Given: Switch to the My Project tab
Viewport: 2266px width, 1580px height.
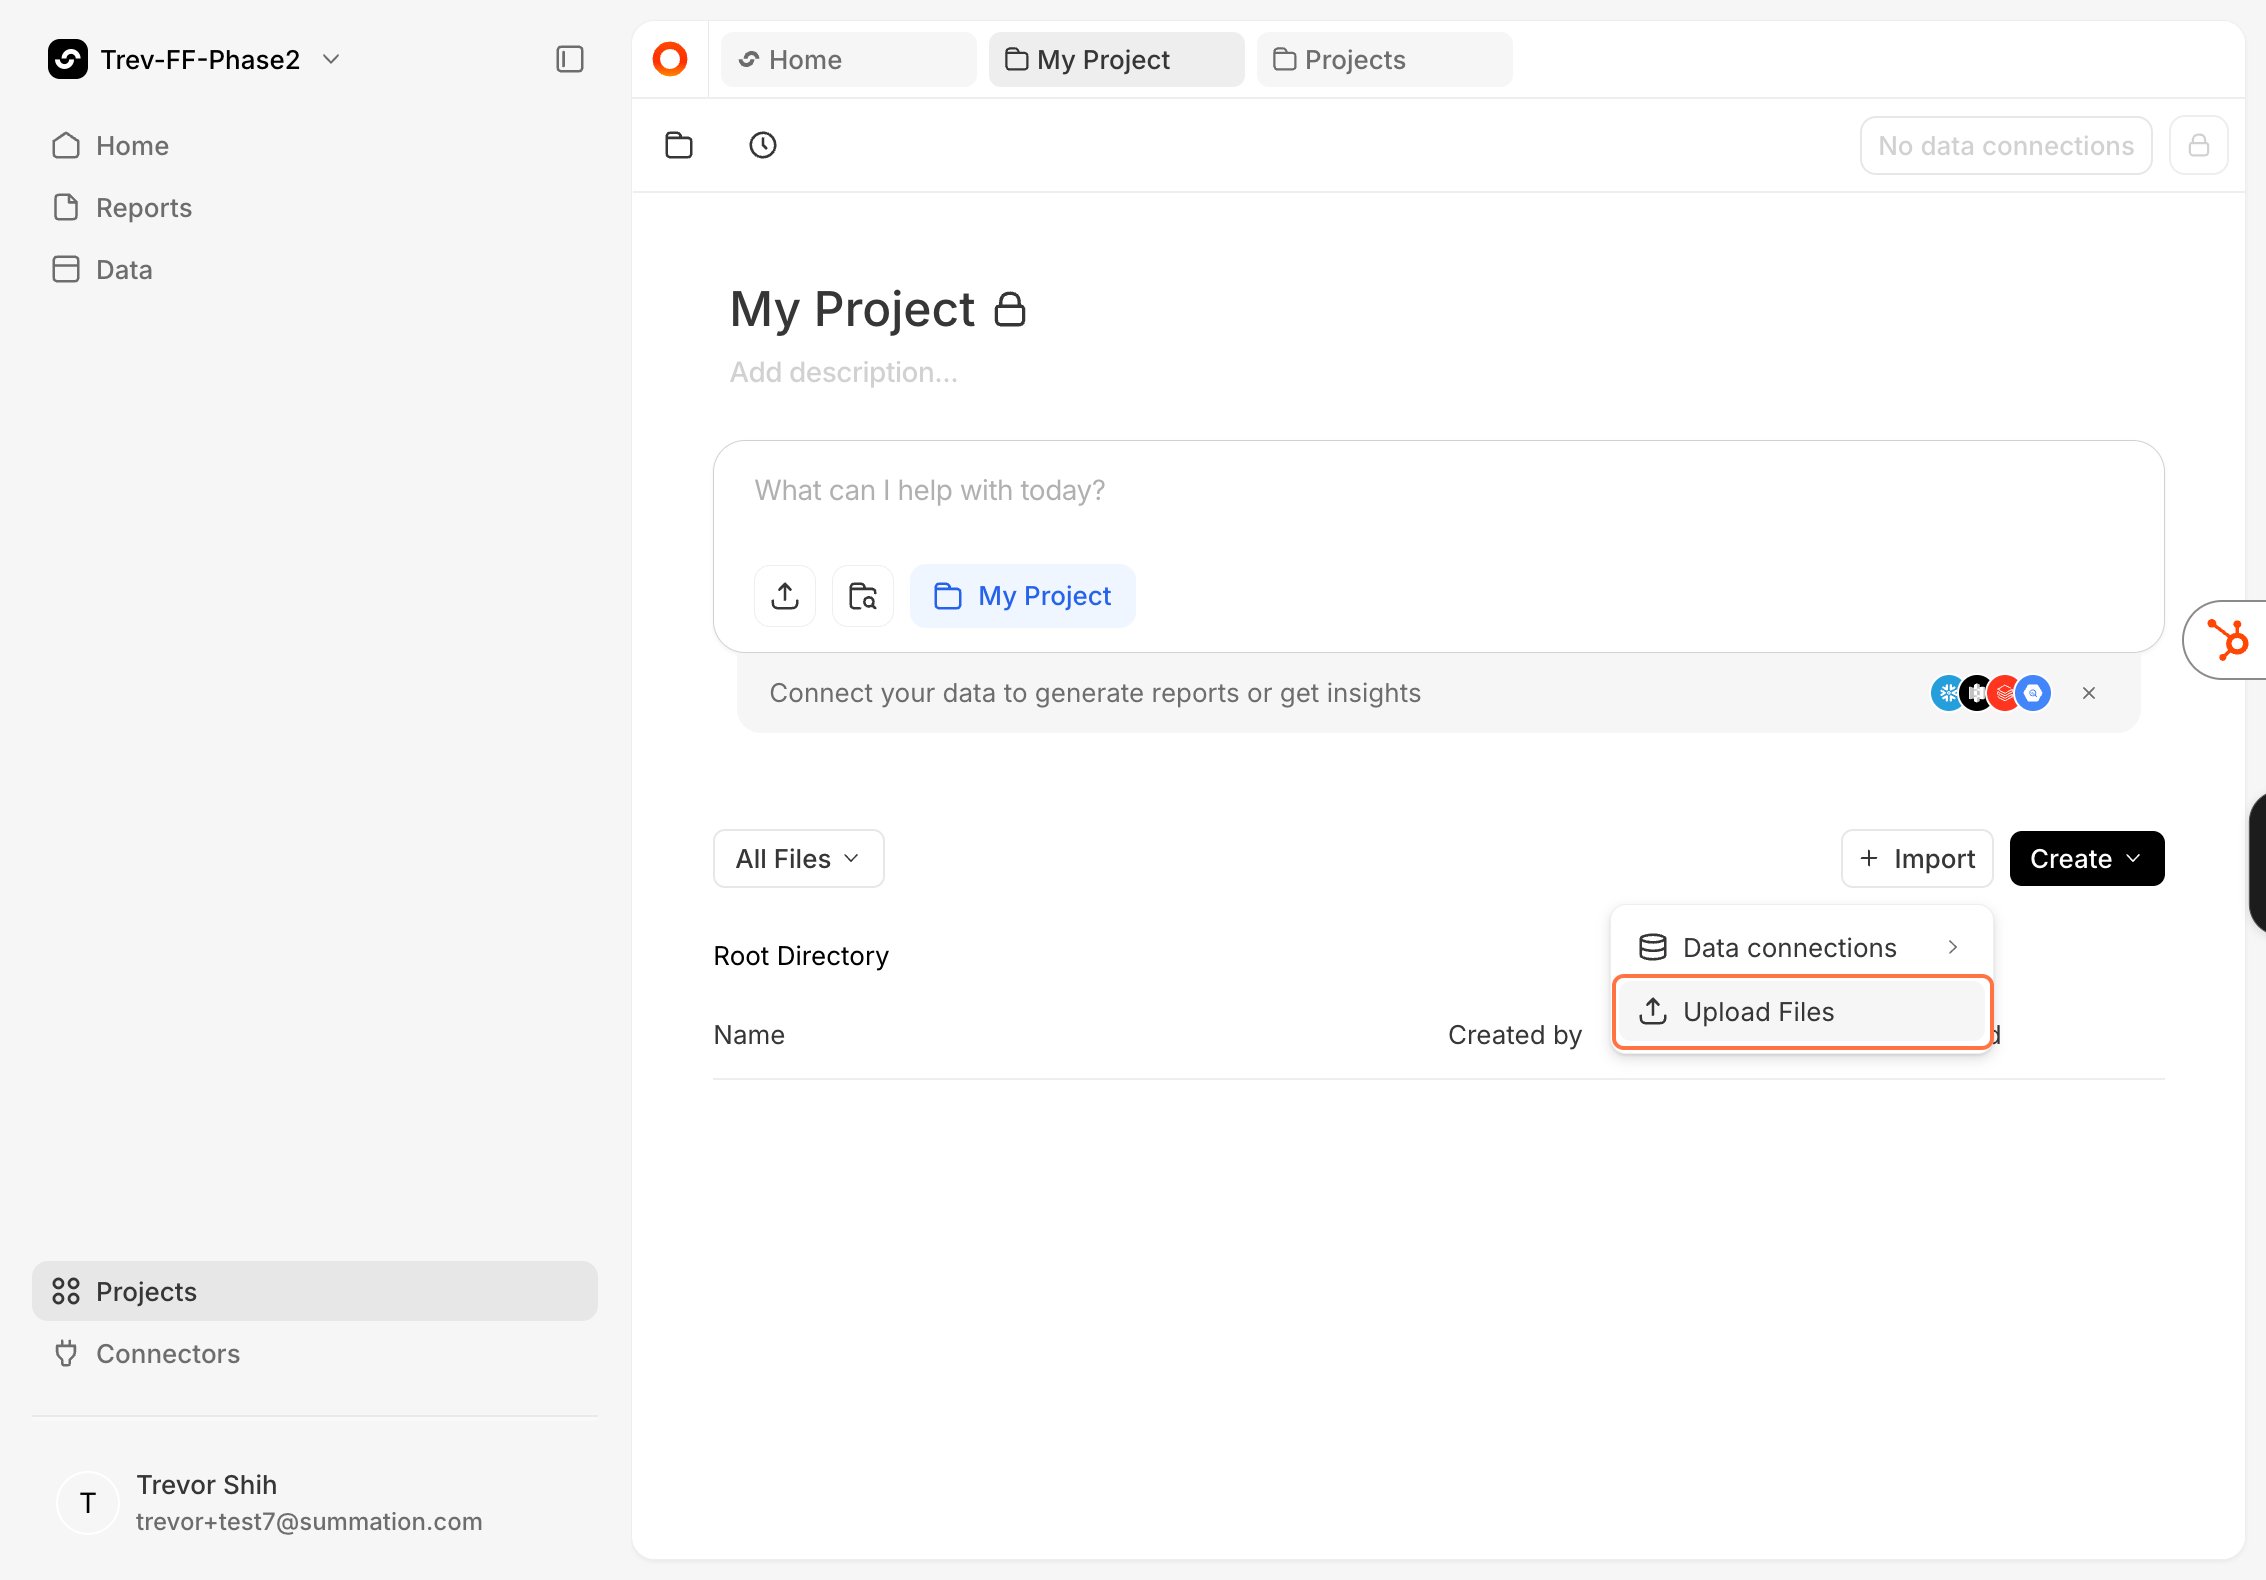Looking at the screenshot, I should coord(1116,59).
